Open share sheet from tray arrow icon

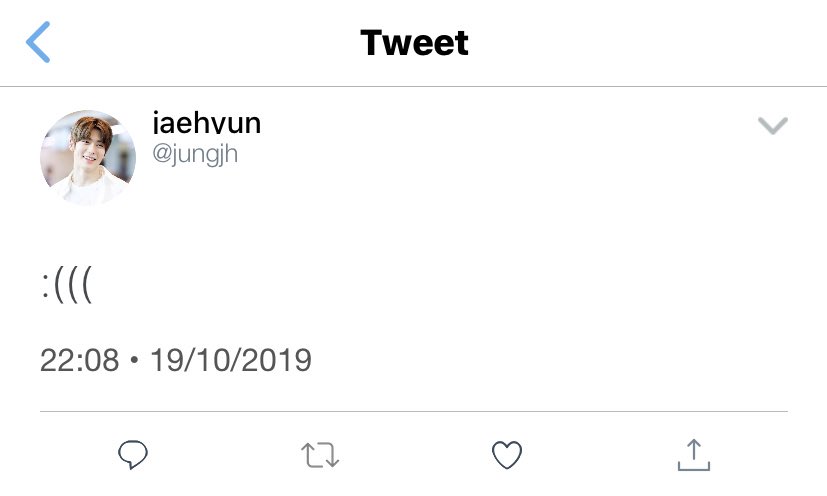coord(694,454)
